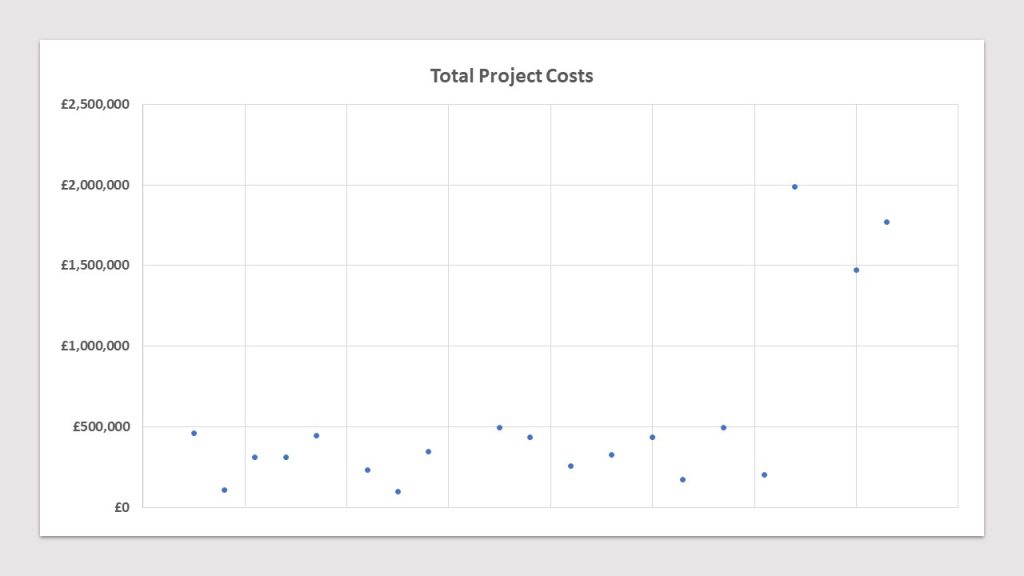Click the rightmost data point near £1,750,000
The height and width of the screenshot is (576, 1024).
coord(887,222)
